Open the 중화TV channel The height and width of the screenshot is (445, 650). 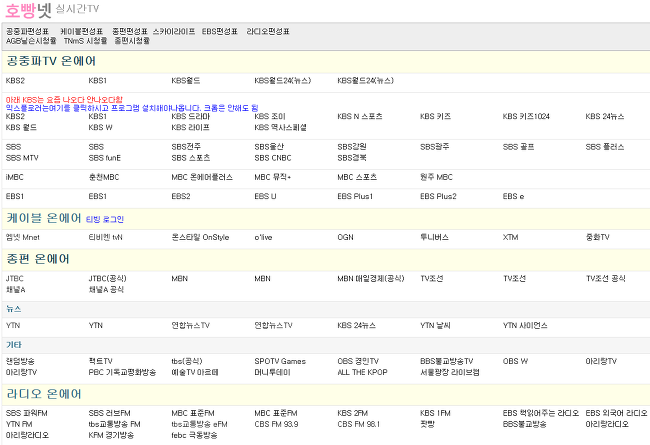pos(597,237)
